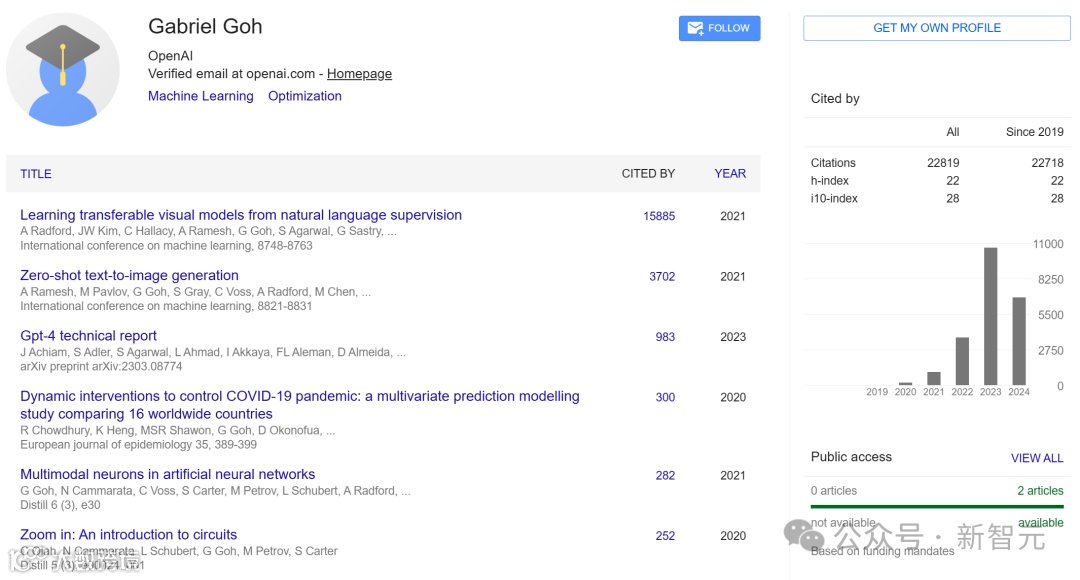The height and width of the screenshot is (580, 1080).
Task: Open the Optimization interest tag
Action: [x=305, y=97]
